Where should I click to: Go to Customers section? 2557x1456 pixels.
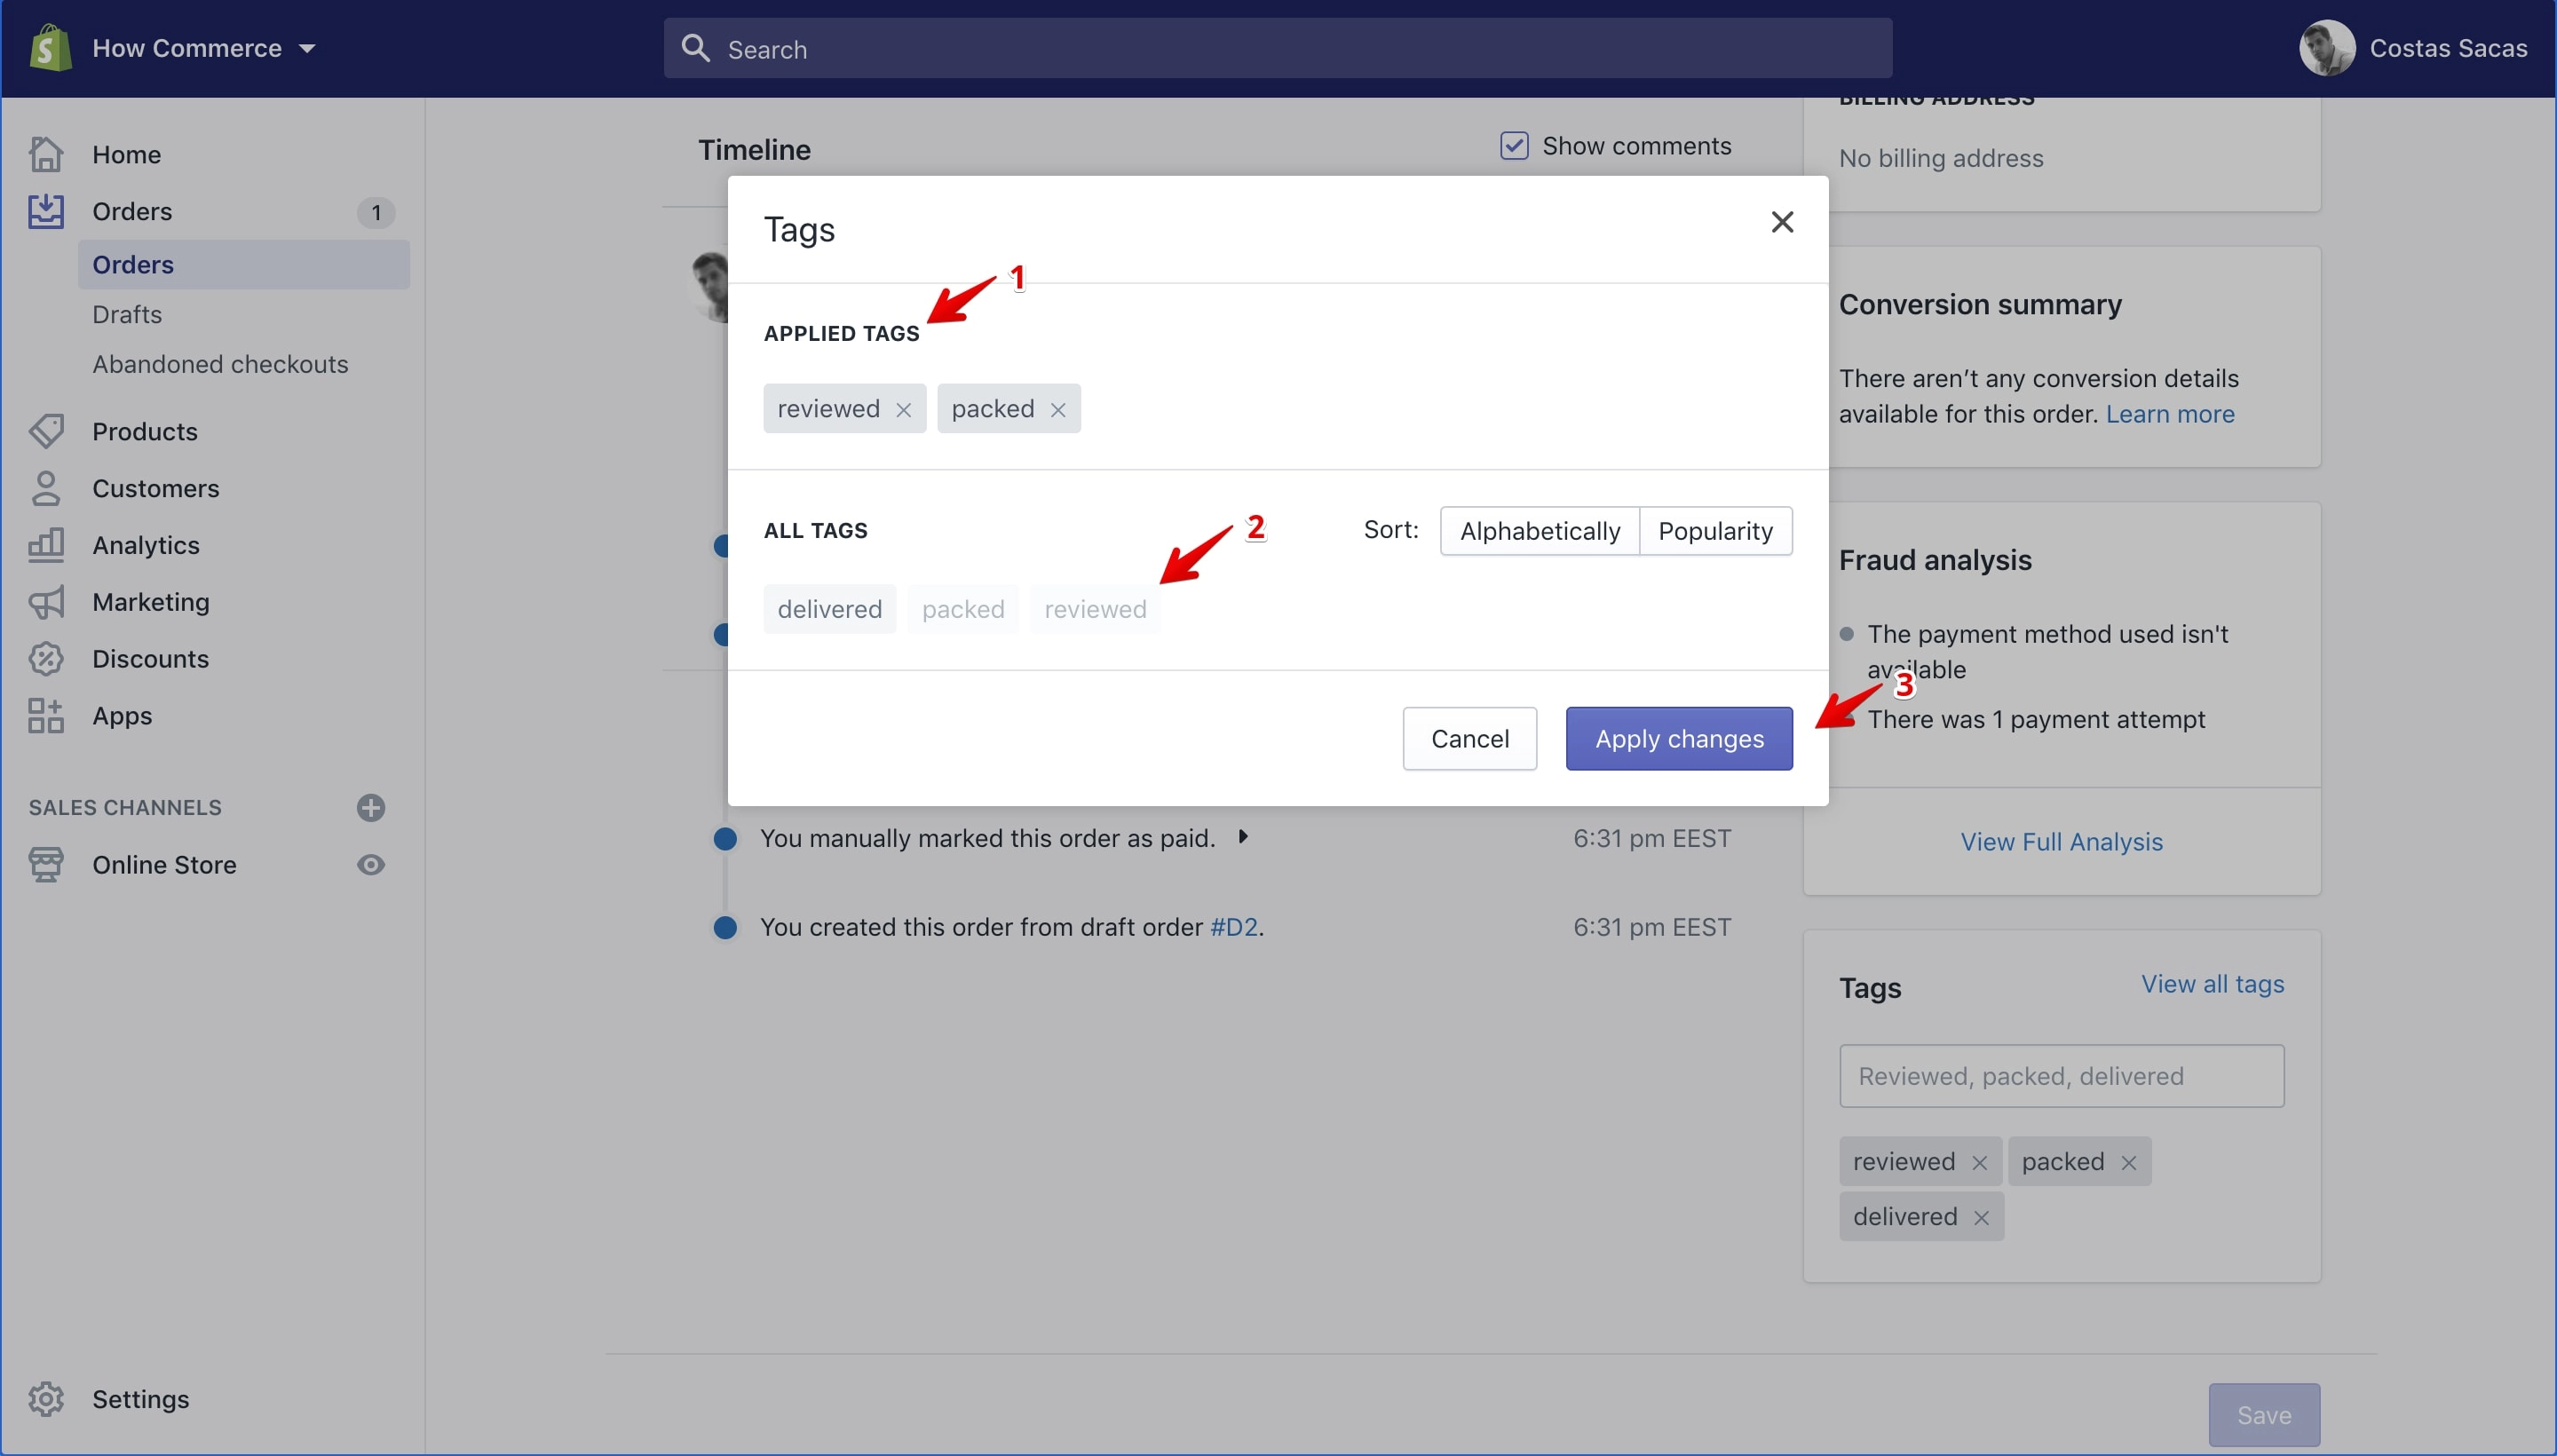point(155,489)
